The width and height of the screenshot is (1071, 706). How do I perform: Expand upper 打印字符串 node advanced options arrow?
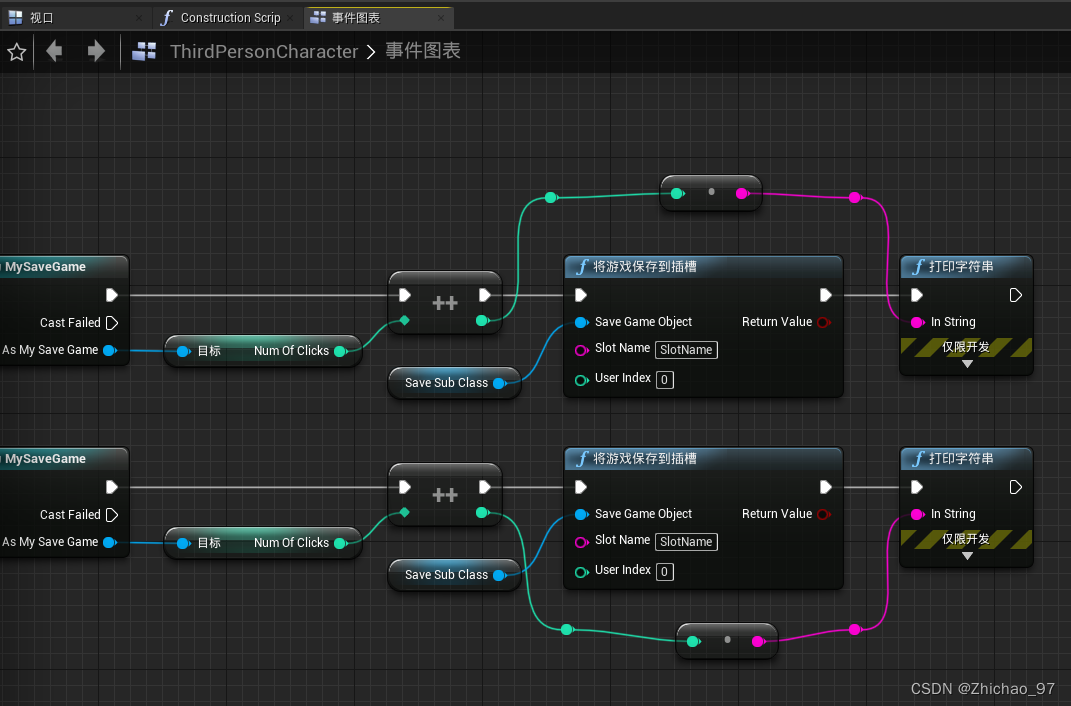click(967, 365)
